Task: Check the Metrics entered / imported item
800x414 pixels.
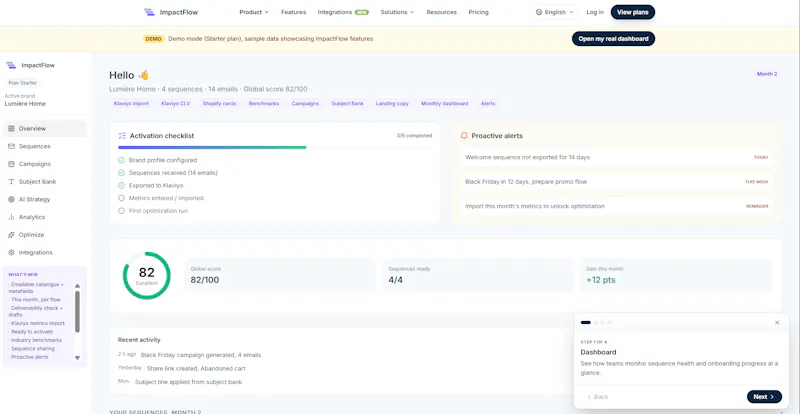Action: (121, 198)
